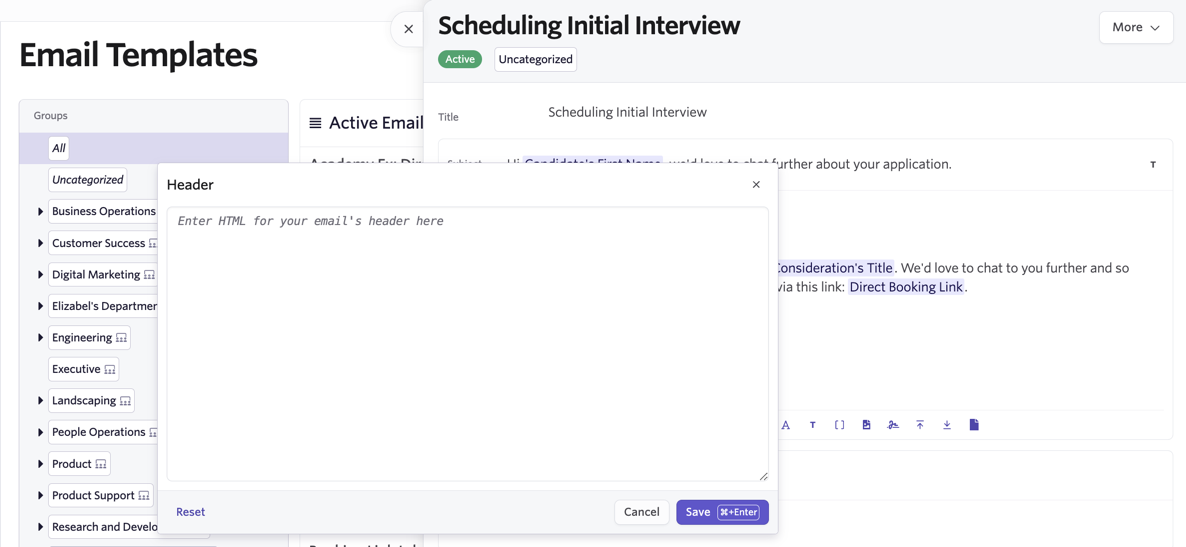
Task: Focus the header HTML text area
Action: pyautogui.click(x=467, y=344)
